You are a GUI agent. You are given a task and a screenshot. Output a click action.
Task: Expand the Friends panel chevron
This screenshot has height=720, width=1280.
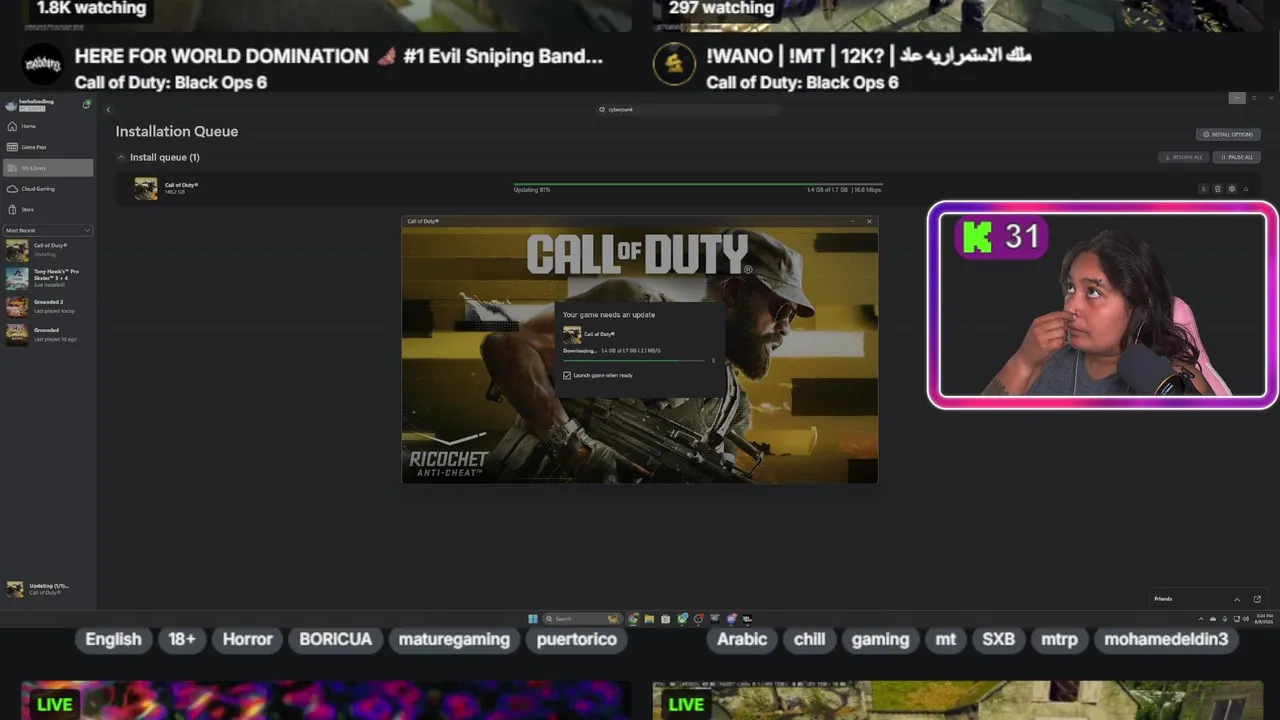pos(1237,599)
